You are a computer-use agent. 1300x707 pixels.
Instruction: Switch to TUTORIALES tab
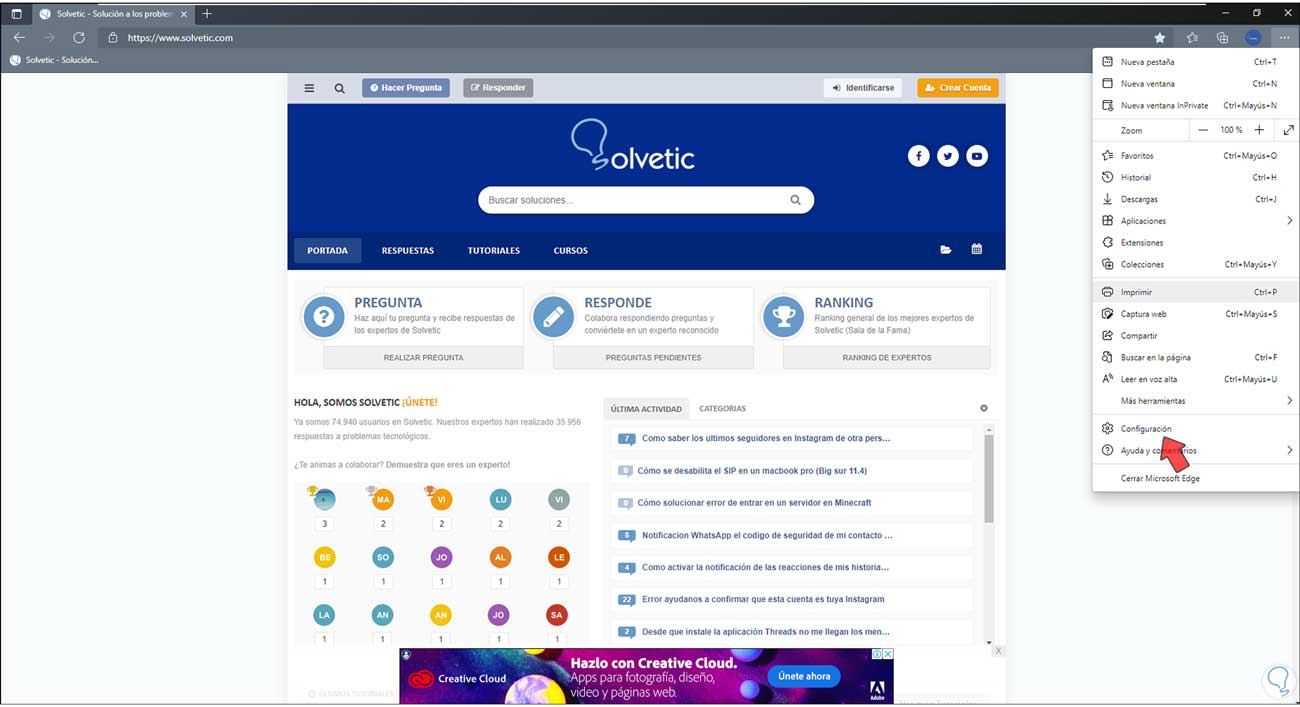494,251
